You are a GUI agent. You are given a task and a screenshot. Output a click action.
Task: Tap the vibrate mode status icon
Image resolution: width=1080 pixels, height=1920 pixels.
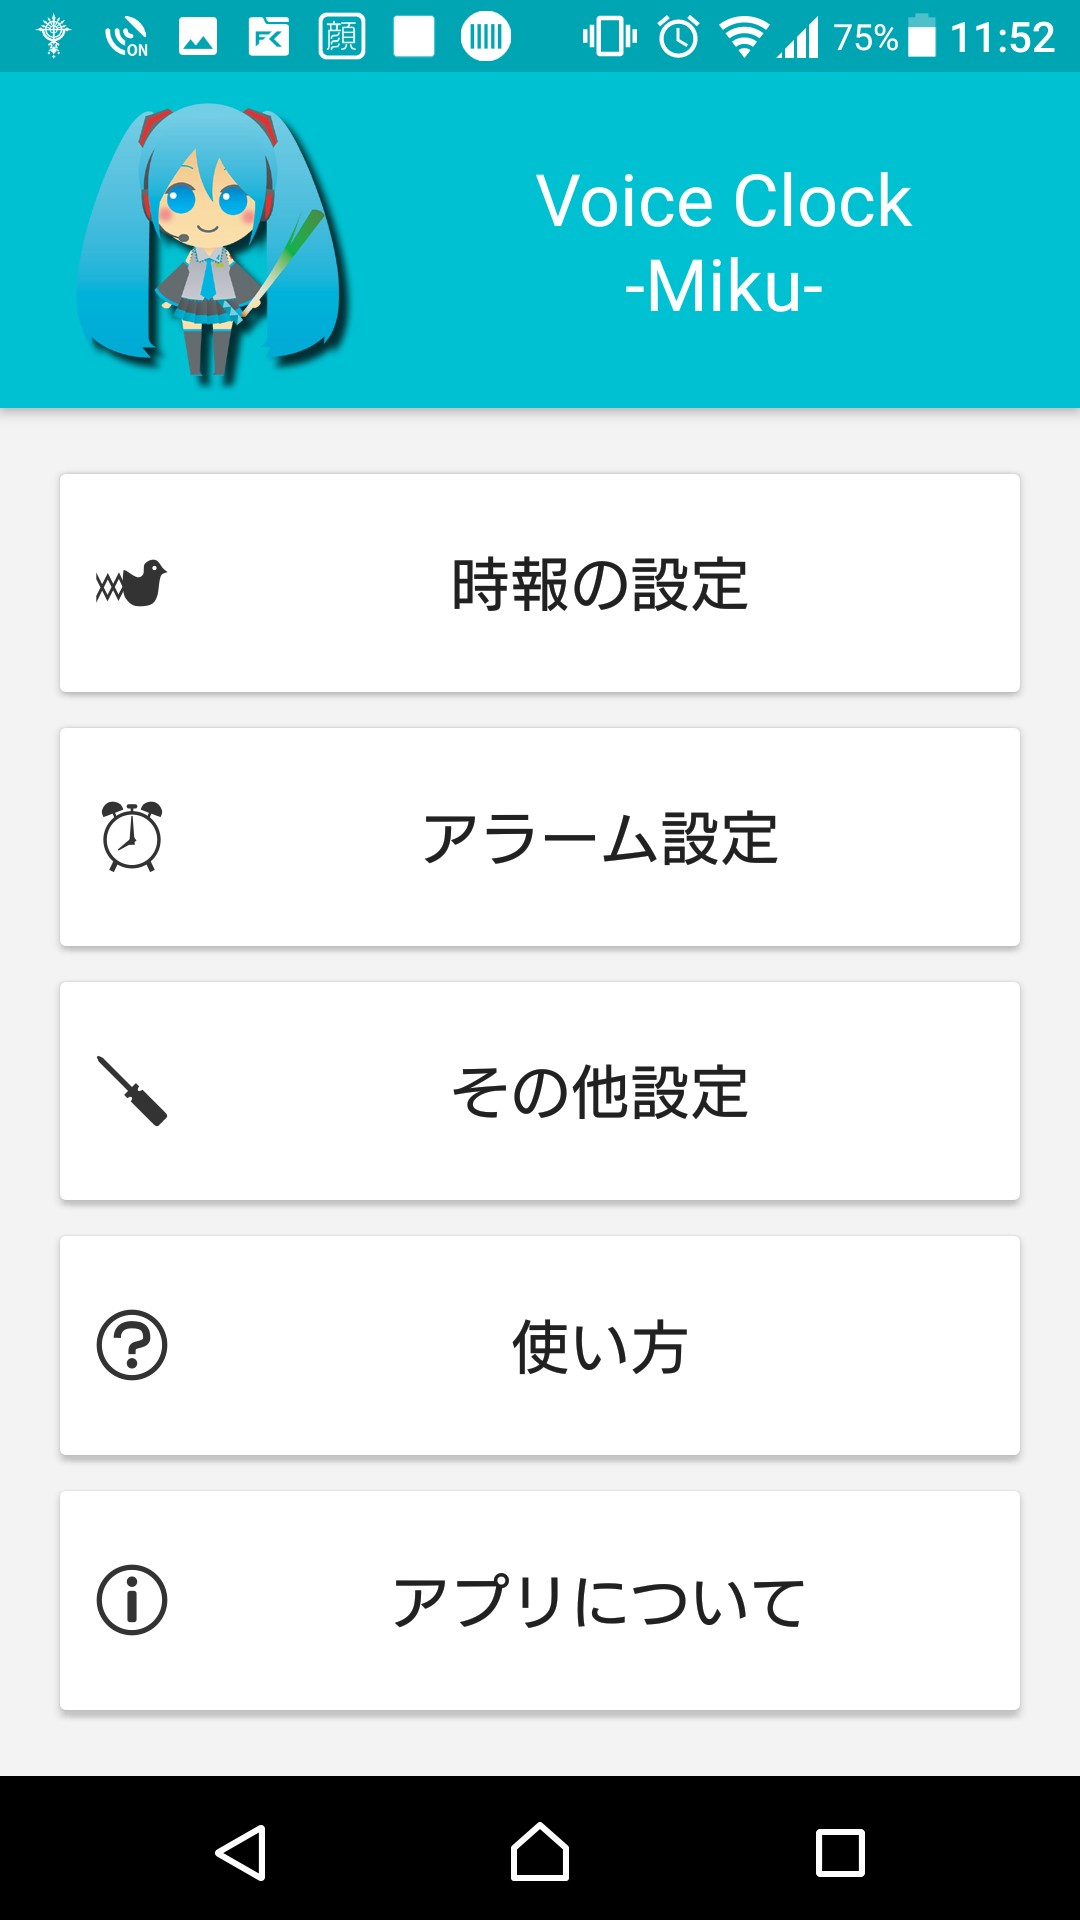coord(609,38)
